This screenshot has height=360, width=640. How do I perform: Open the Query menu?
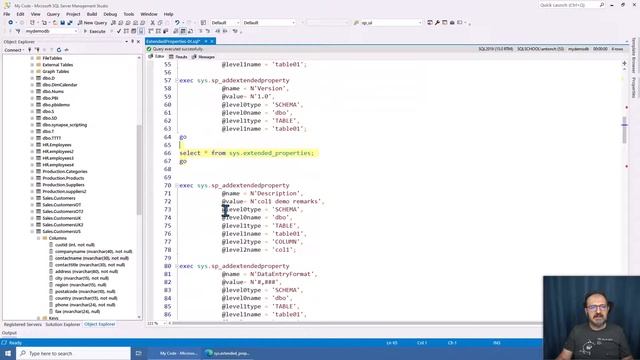point(53,14)
